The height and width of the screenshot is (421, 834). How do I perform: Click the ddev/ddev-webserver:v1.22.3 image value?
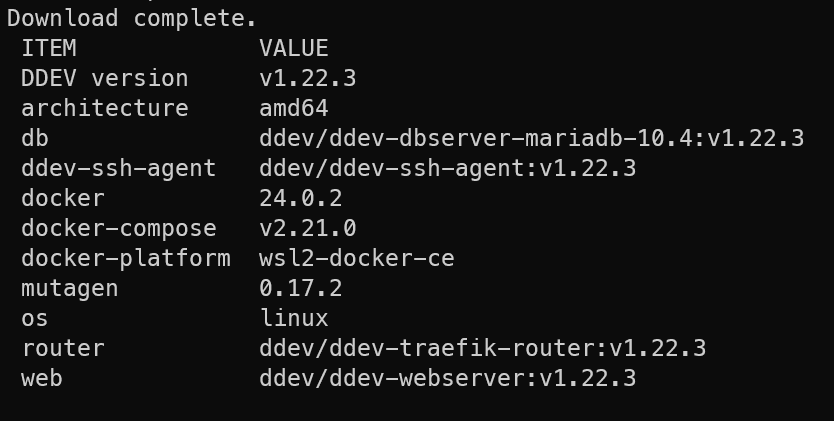click(447, 378)
